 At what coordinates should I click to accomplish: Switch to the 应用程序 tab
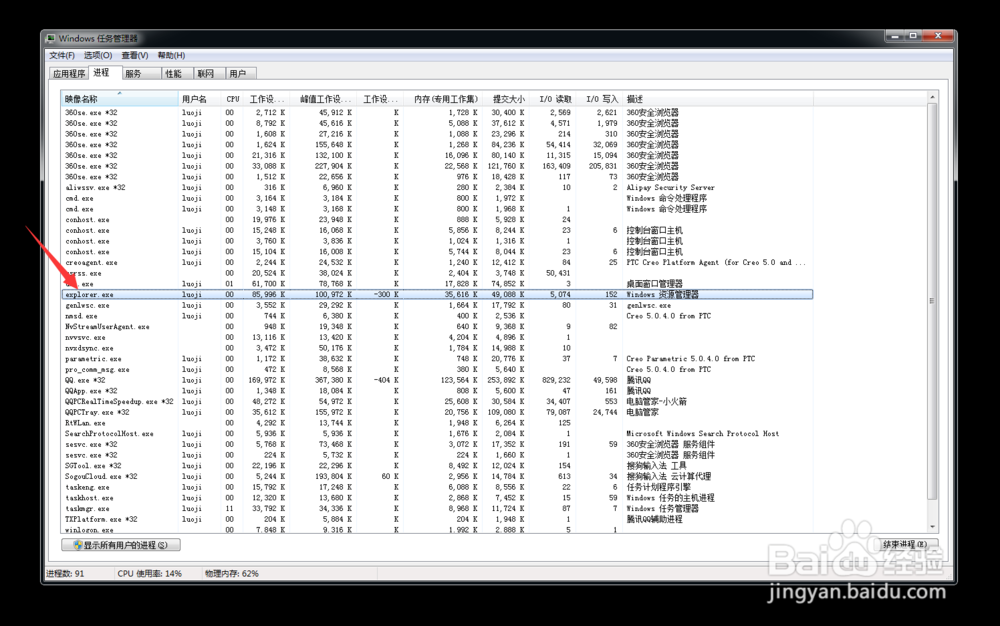70,74
